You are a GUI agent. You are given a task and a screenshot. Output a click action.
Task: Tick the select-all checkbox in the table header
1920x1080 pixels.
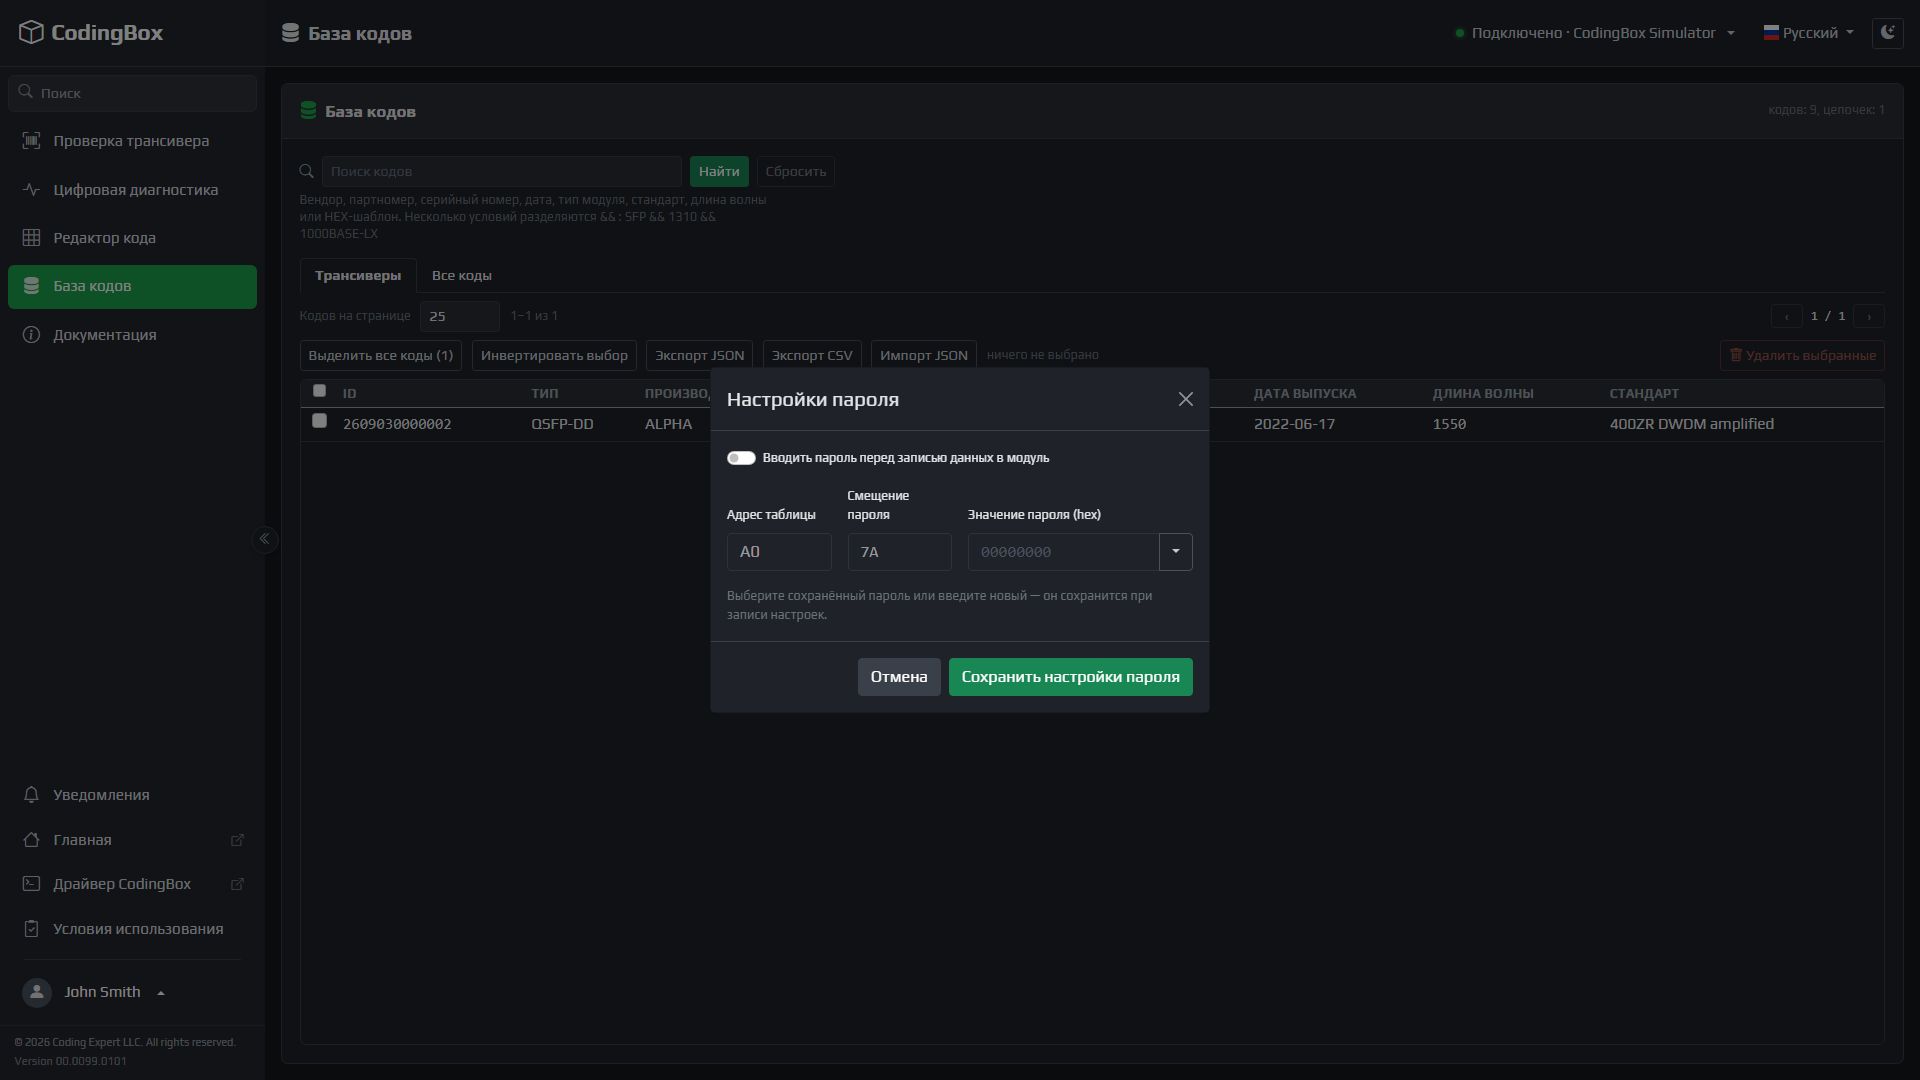(319, 391)
